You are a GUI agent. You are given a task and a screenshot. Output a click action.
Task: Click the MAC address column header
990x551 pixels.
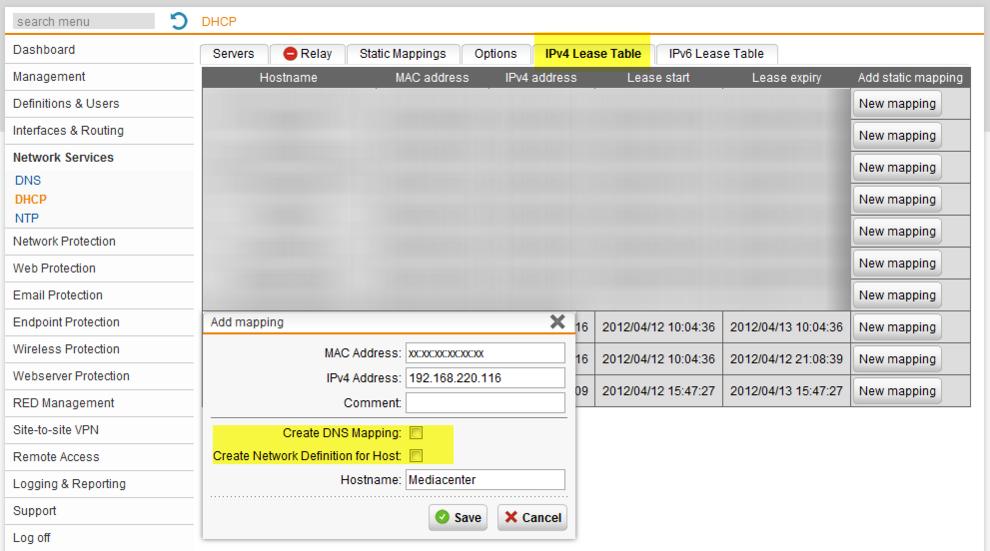click(x=432, y=78)
